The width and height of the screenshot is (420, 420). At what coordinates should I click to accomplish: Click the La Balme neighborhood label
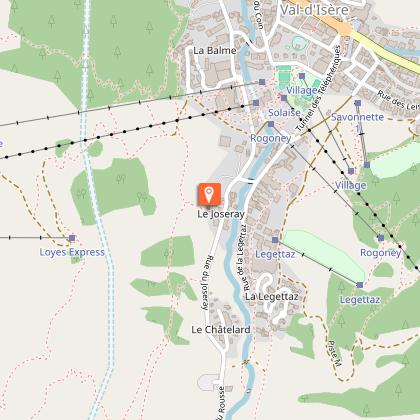(x=215, y=51)
